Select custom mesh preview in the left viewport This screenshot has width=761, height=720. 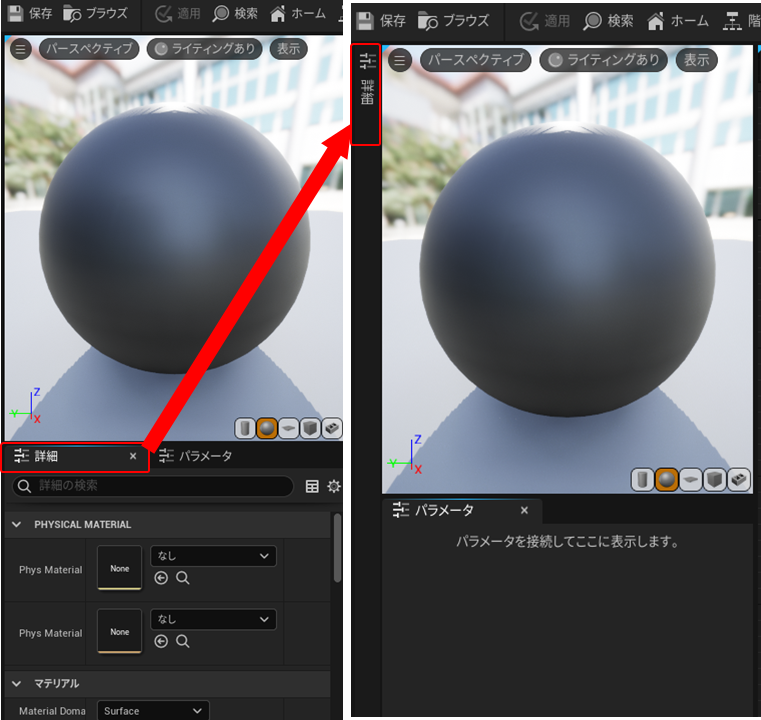[x=332, y=428]
